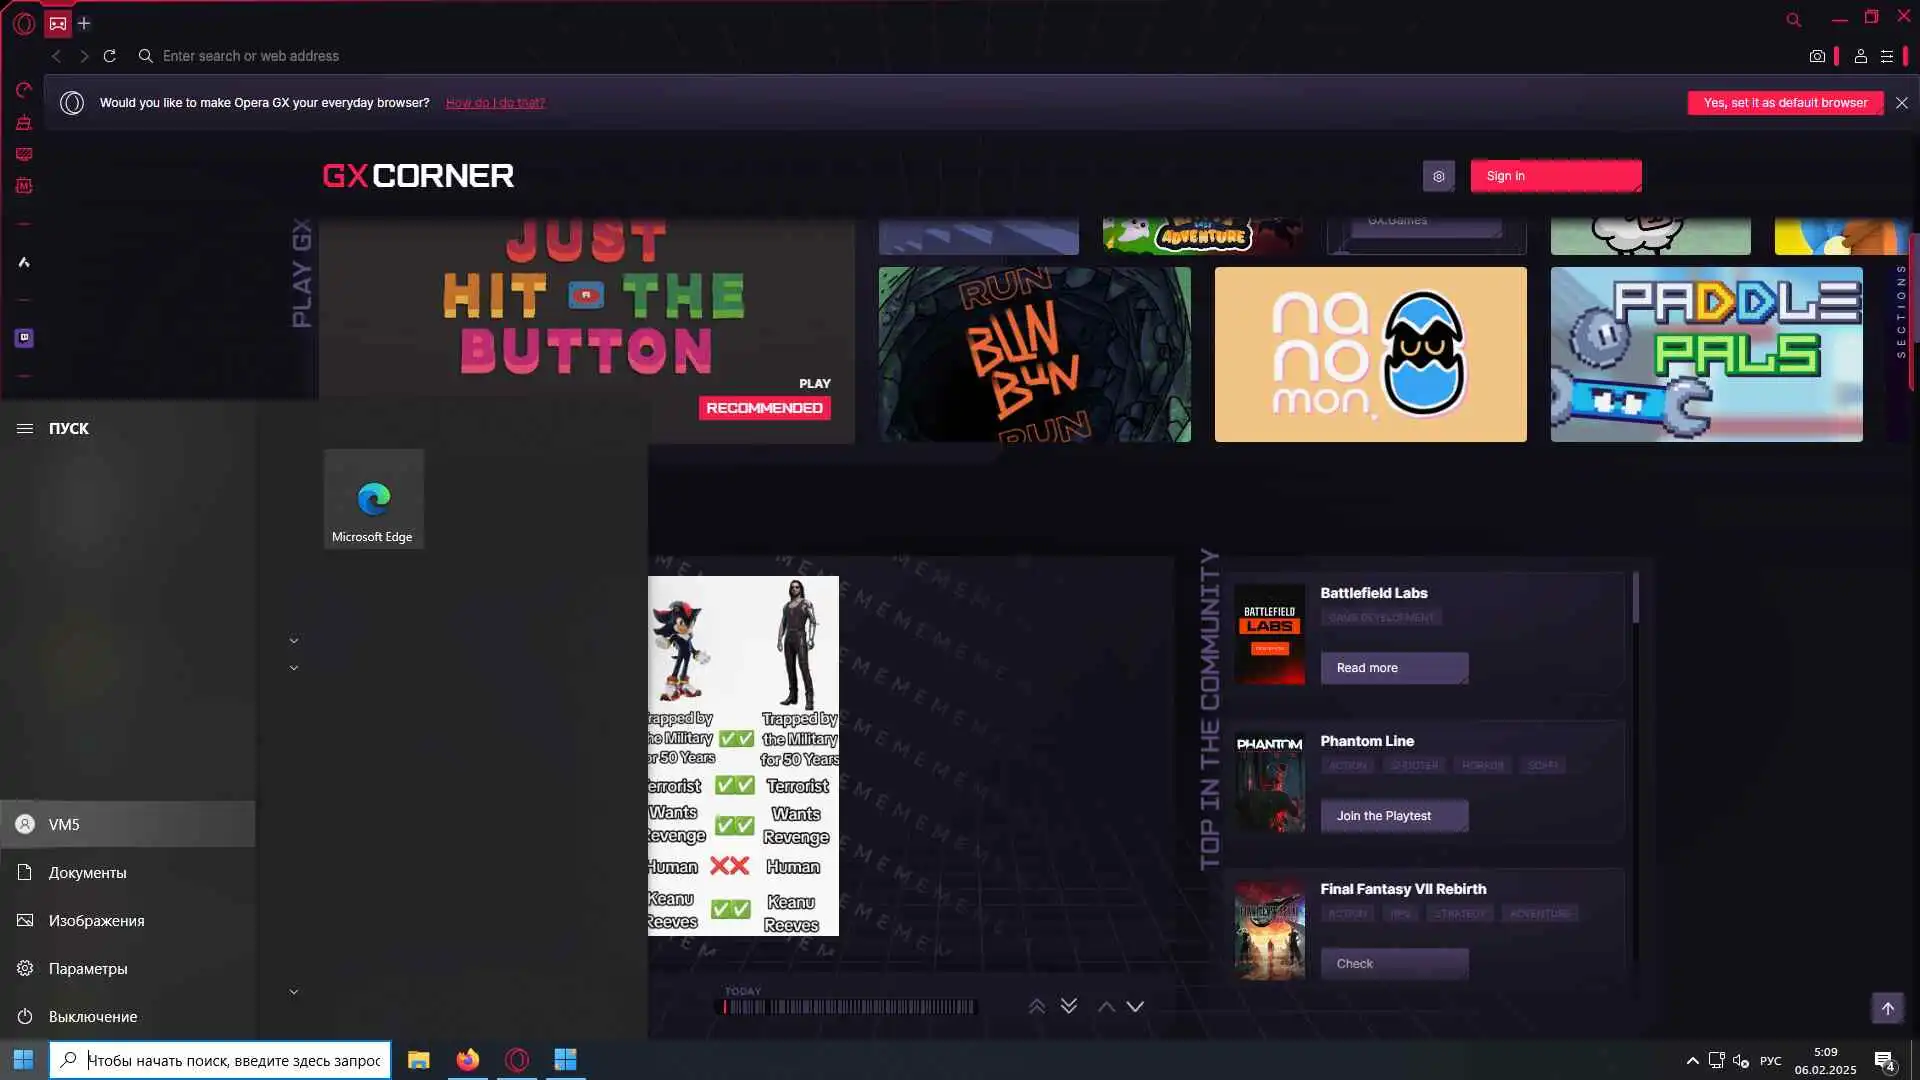The width and height of the screenshot is (1920, 1080).
Task: Open the tab search magnifier icon
Action: (x=1793, y=20)
